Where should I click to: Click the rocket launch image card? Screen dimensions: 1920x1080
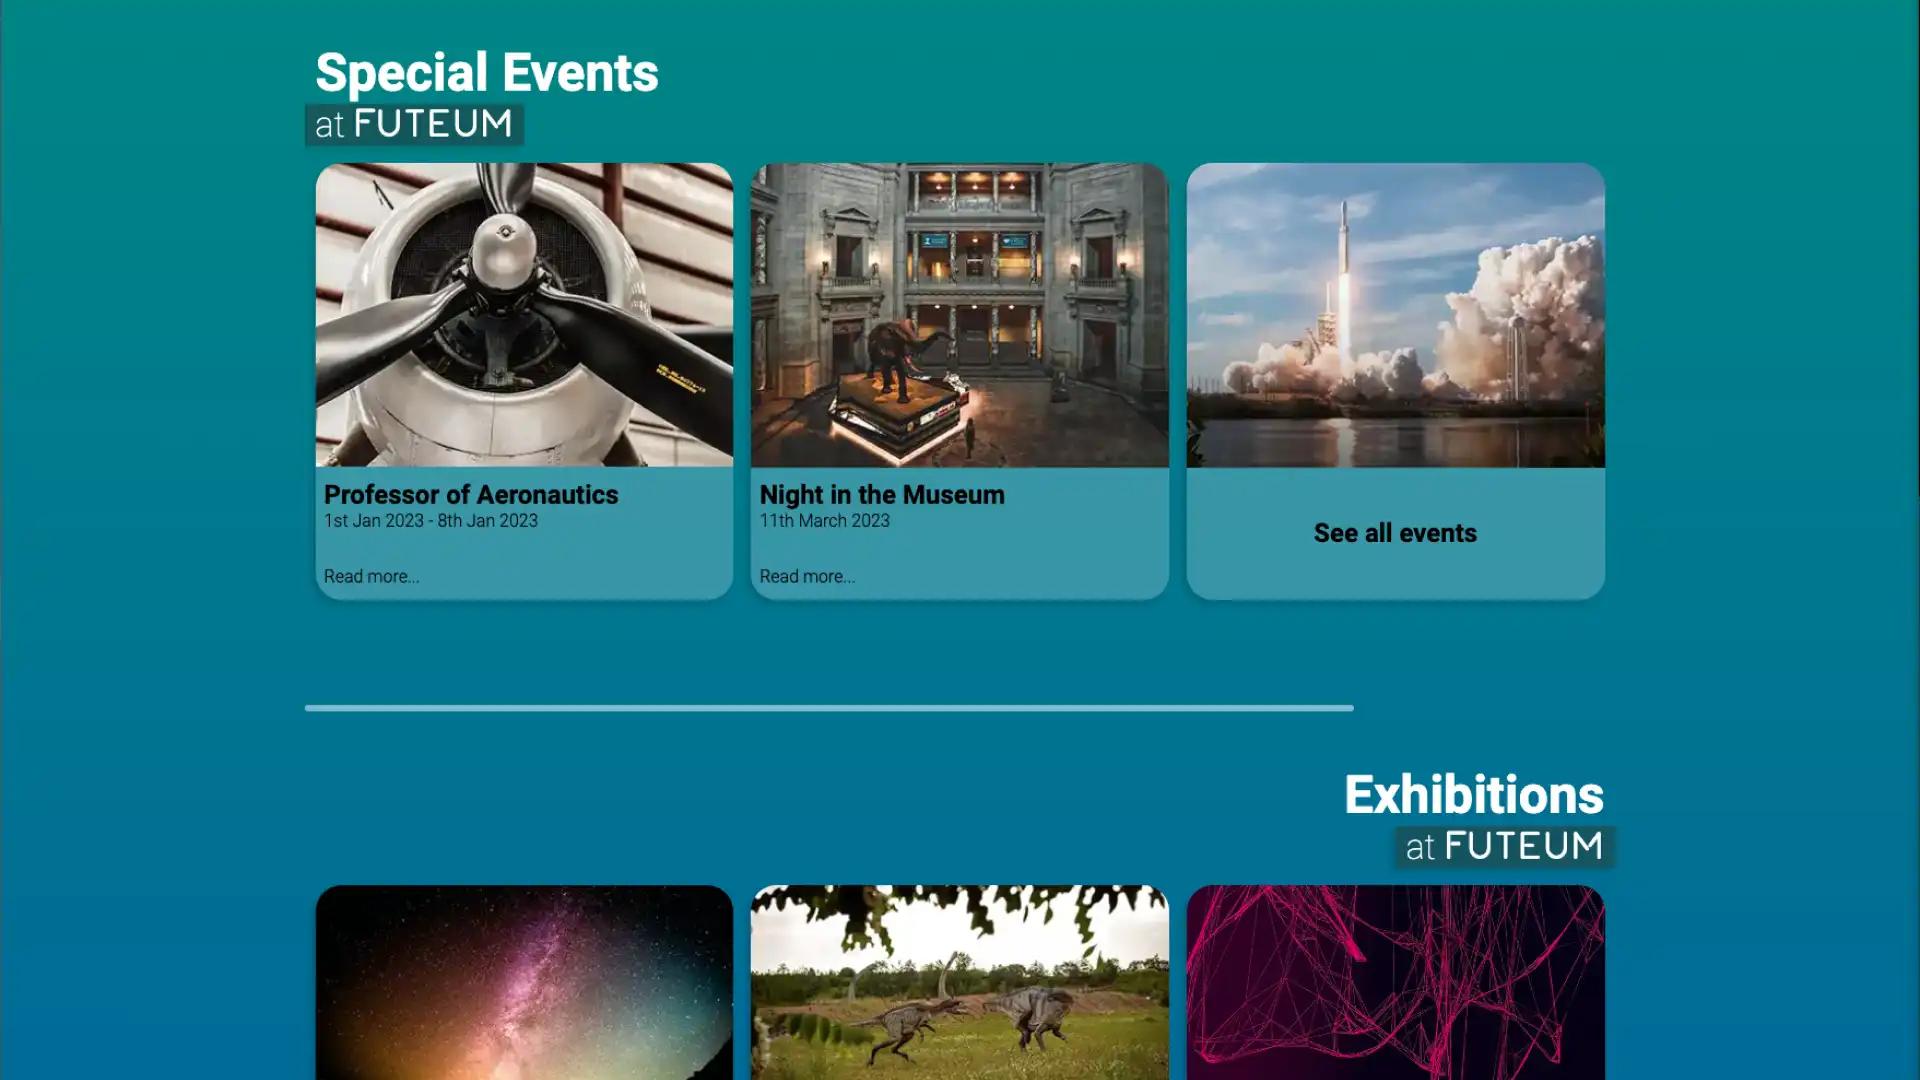click(1395, 315)
